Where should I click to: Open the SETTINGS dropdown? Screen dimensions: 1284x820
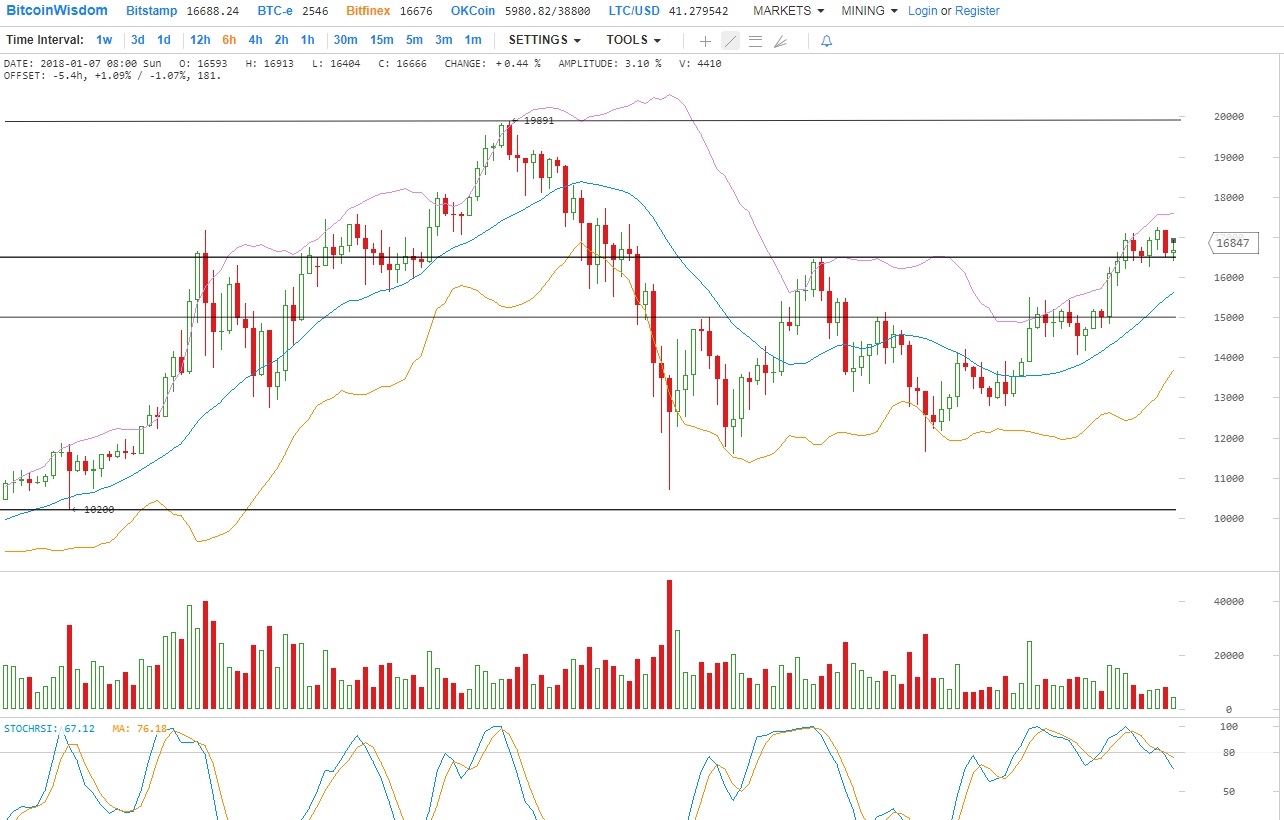click(x=544, y=40)
